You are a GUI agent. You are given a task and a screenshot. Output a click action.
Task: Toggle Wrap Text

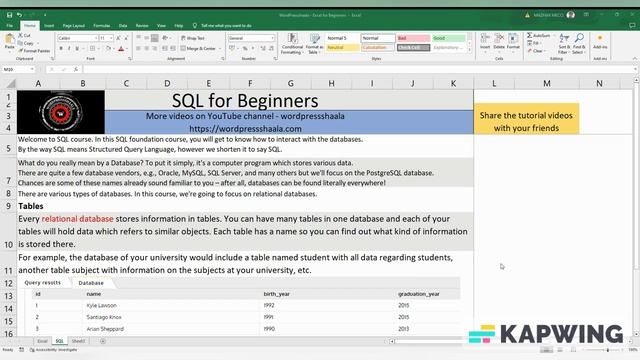193,38
